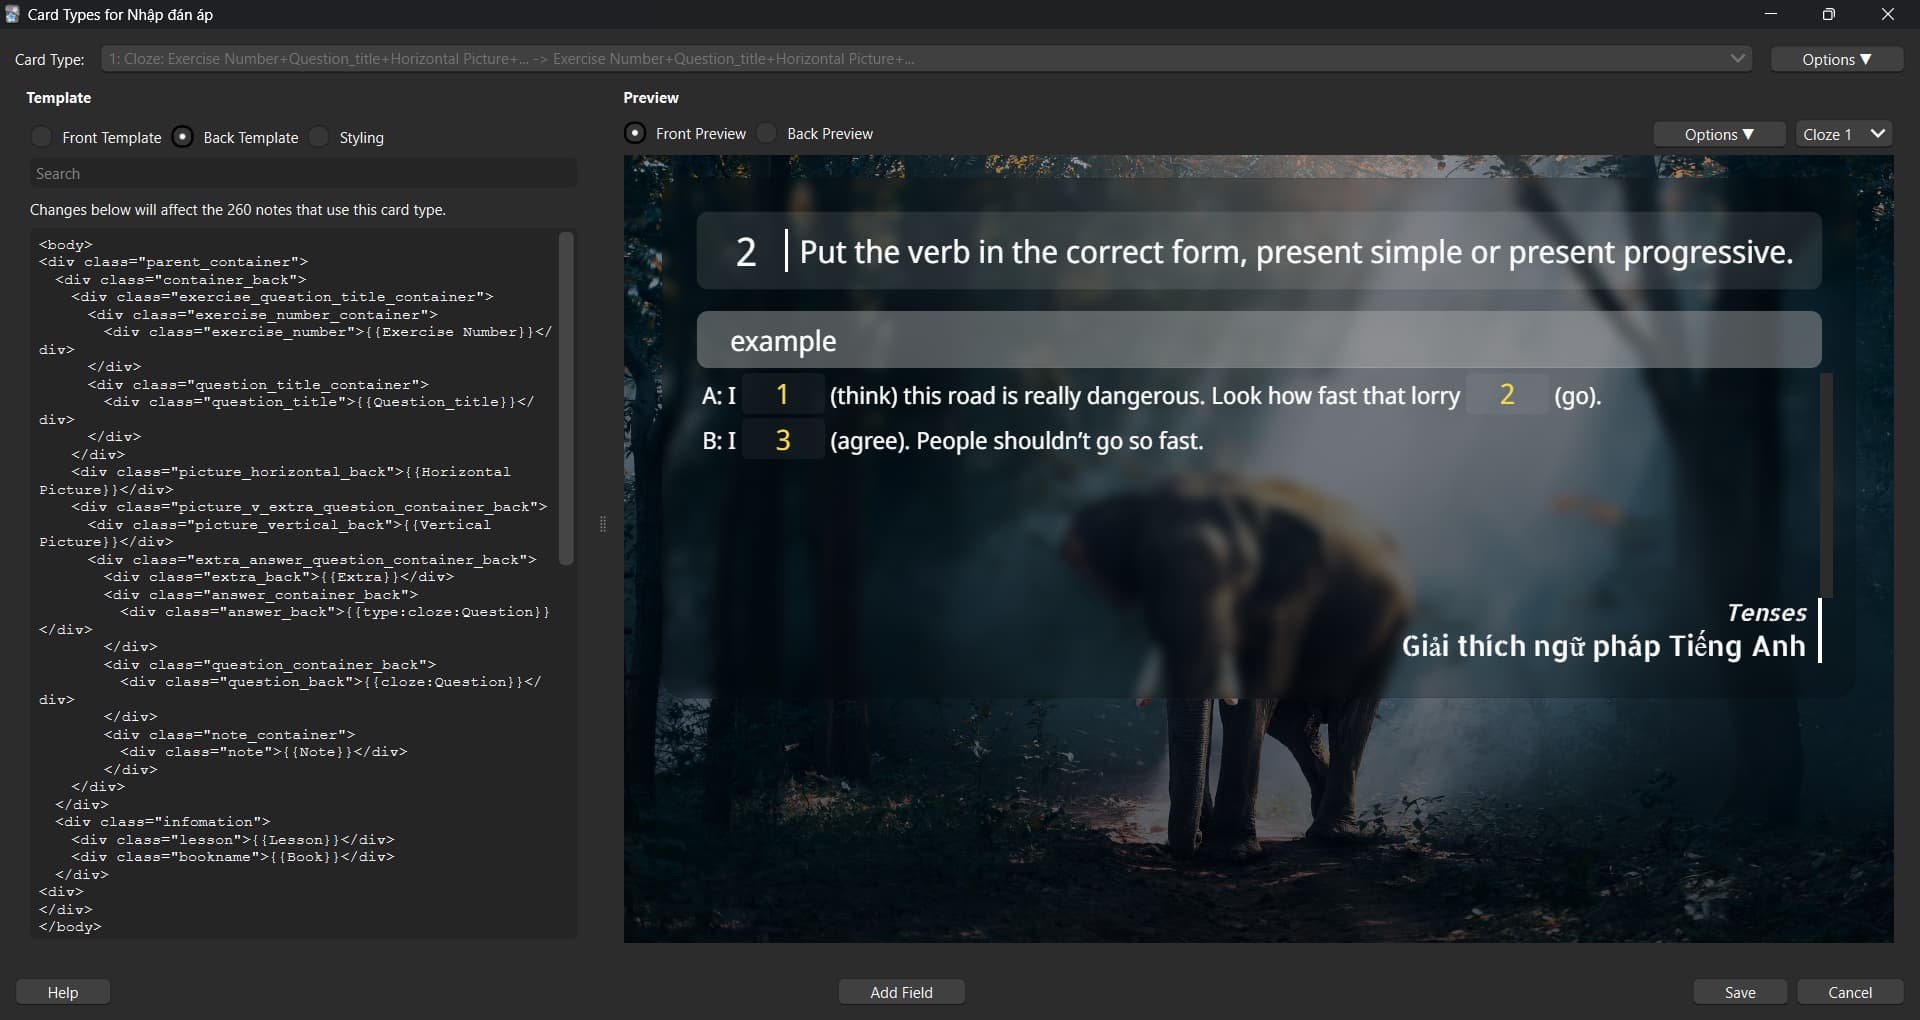Click the Help button
The width and height of the screenshot is (1920, 1020).
pos(63,992)
